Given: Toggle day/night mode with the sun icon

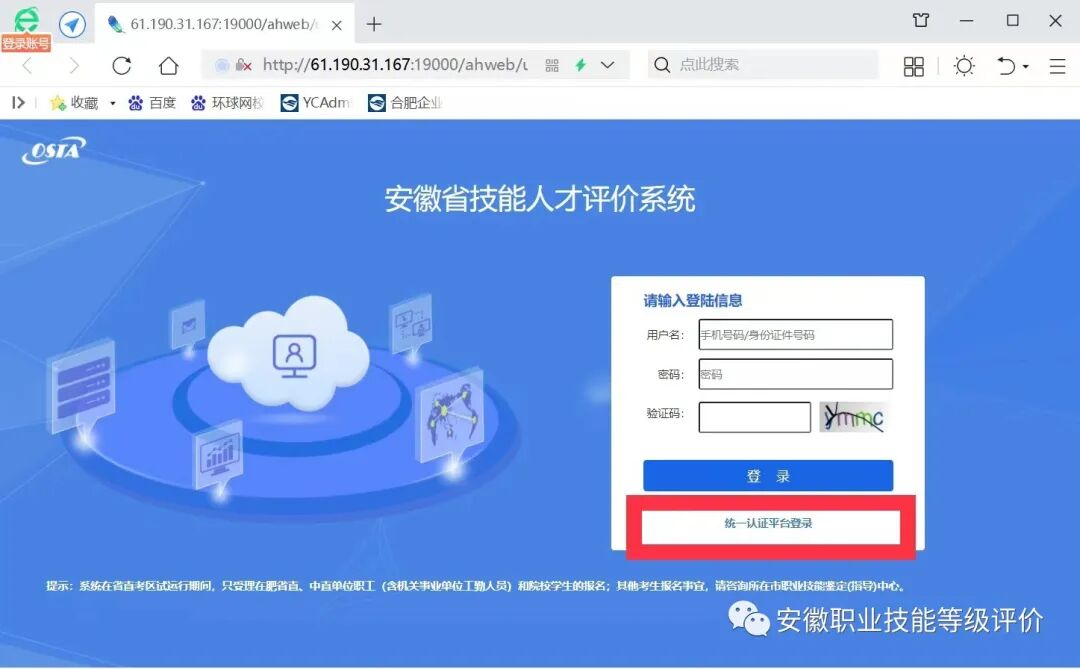Looking at the screenshot, I should (964, 64).
